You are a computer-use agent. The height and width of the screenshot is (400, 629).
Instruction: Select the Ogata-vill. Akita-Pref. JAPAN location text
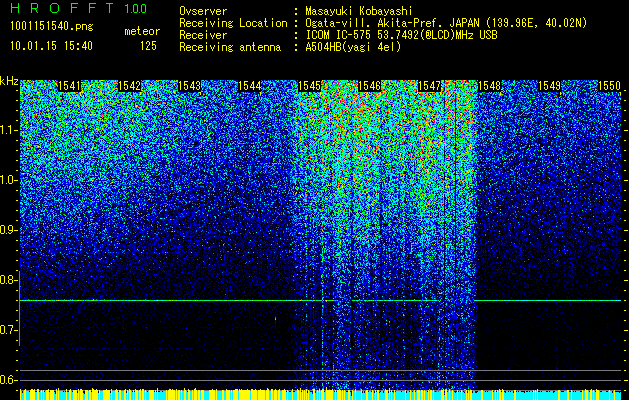point(446,23)
